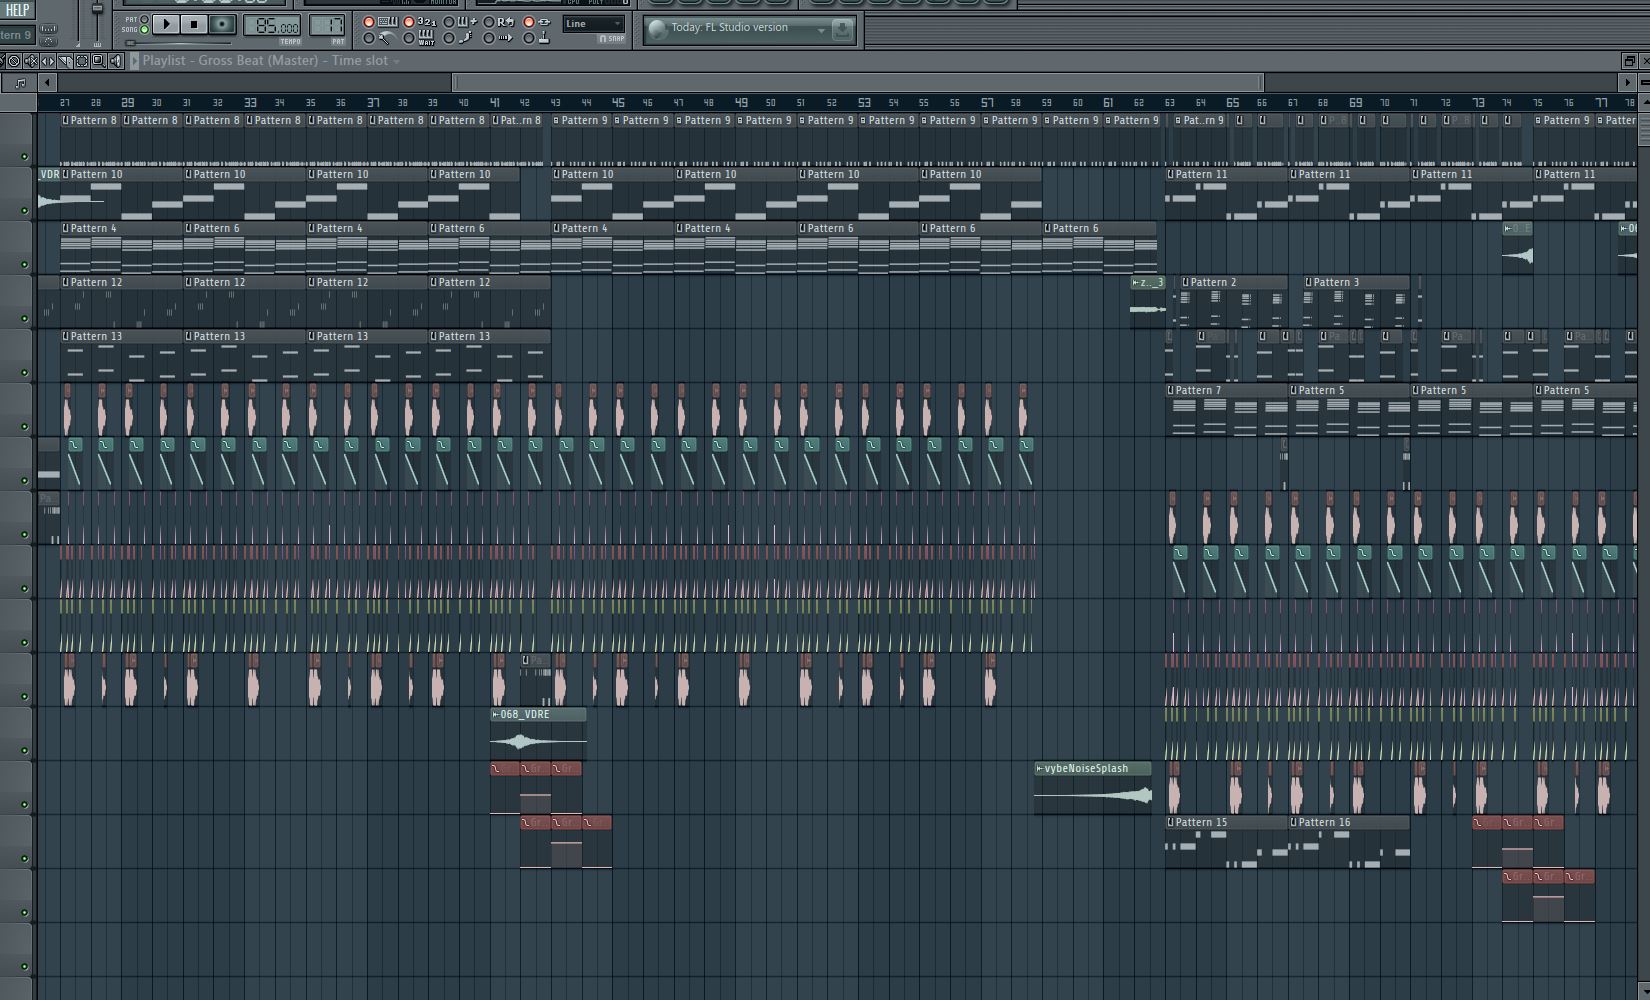Viewport: 1650px width, 1000px height.
Task: Click bar 61 on the timeline ruler
Action: pos(1108,103)
